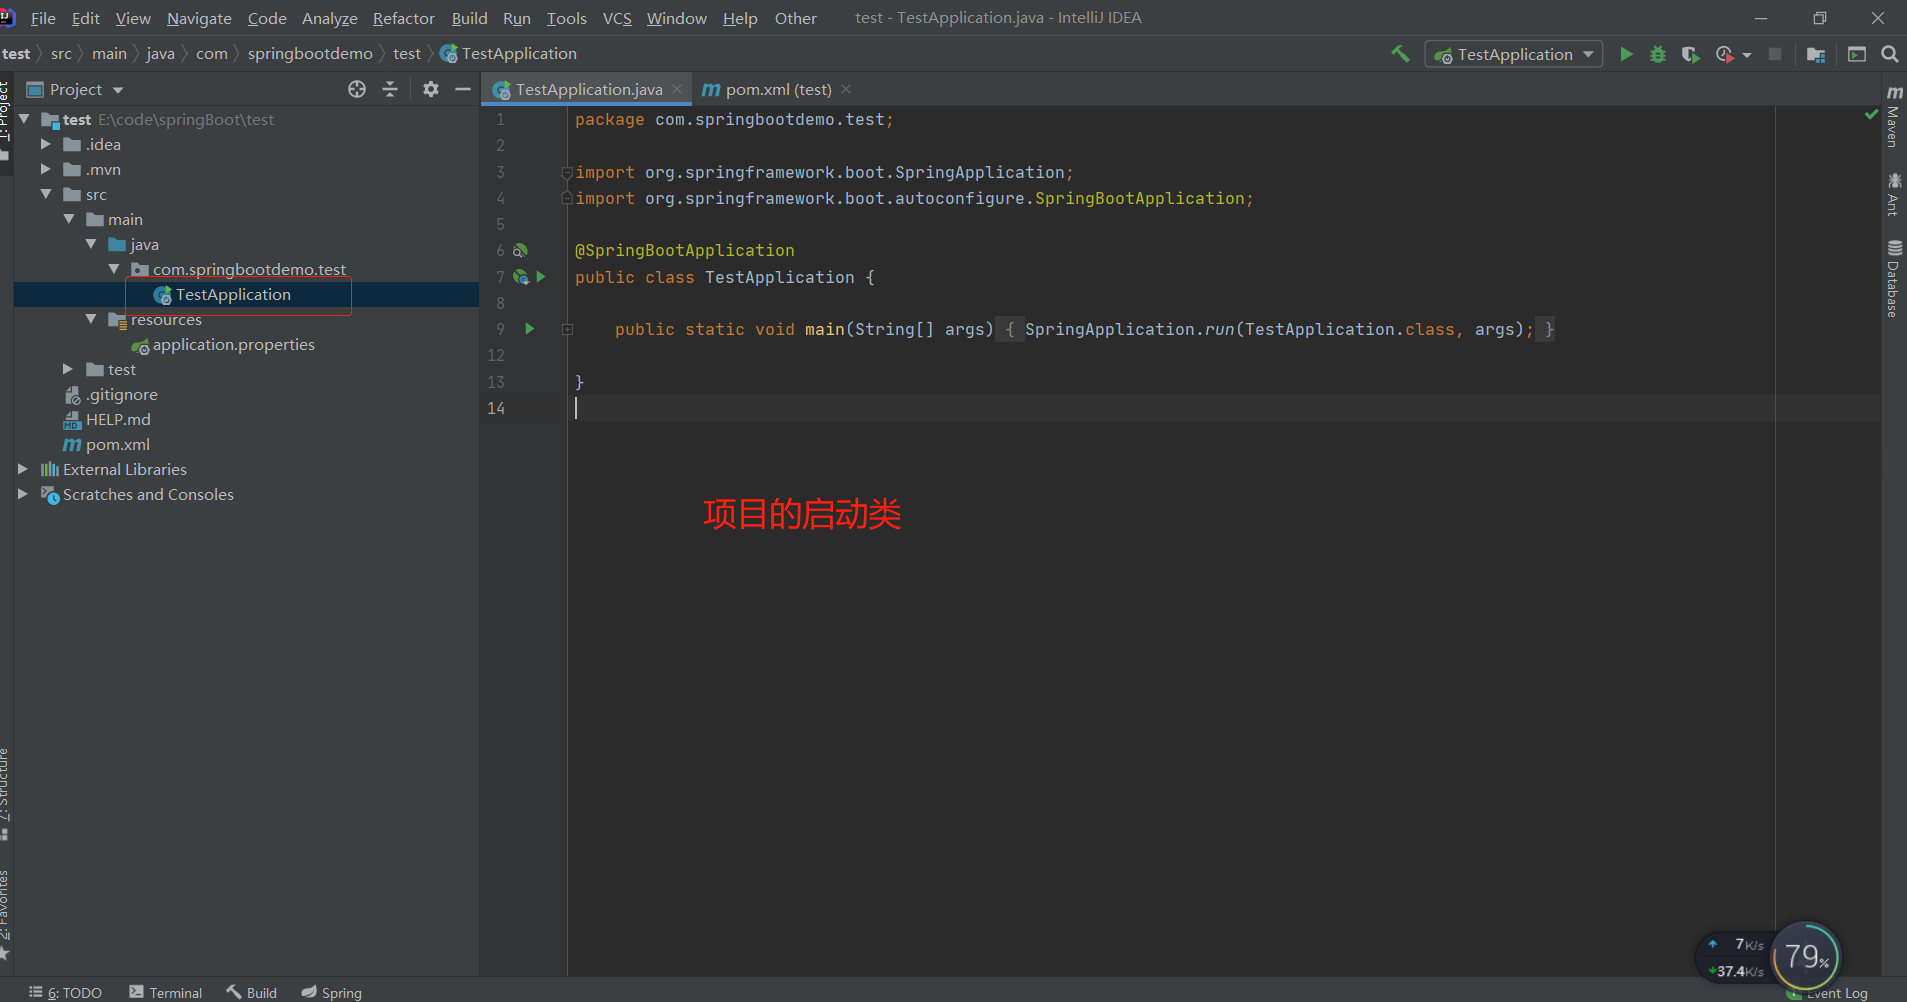Click run gutter arrow on line 7
This screenshot has width=1907, height=1002.
point(541,277)
